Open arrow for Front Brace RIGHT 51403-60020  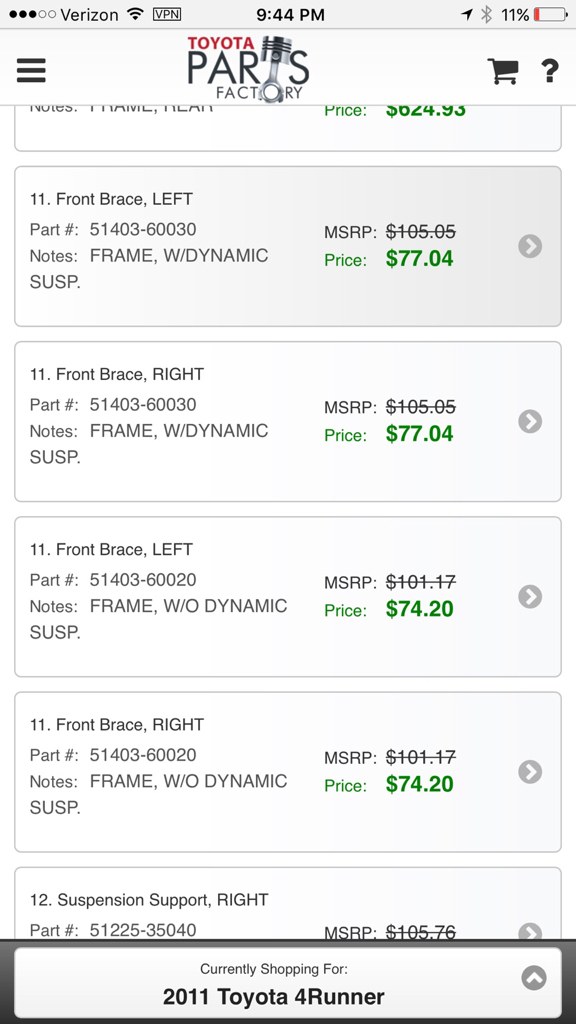530,772
